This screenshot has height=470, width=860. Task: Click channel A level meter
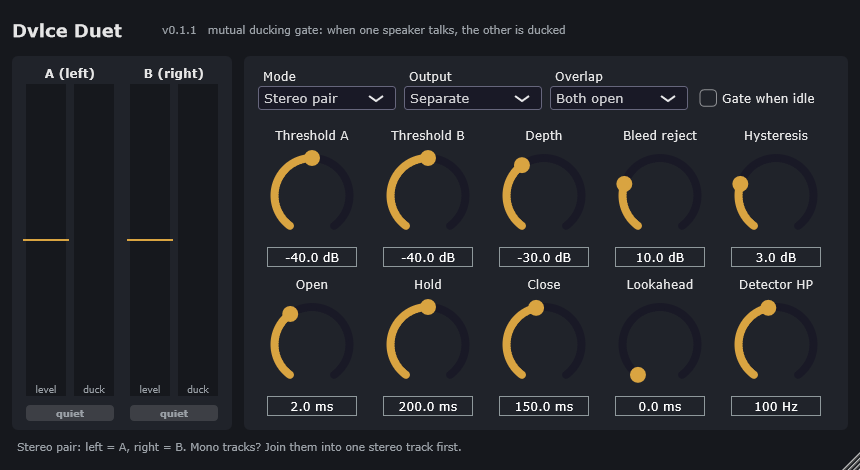pyautogui.click(x=46, y=240)
